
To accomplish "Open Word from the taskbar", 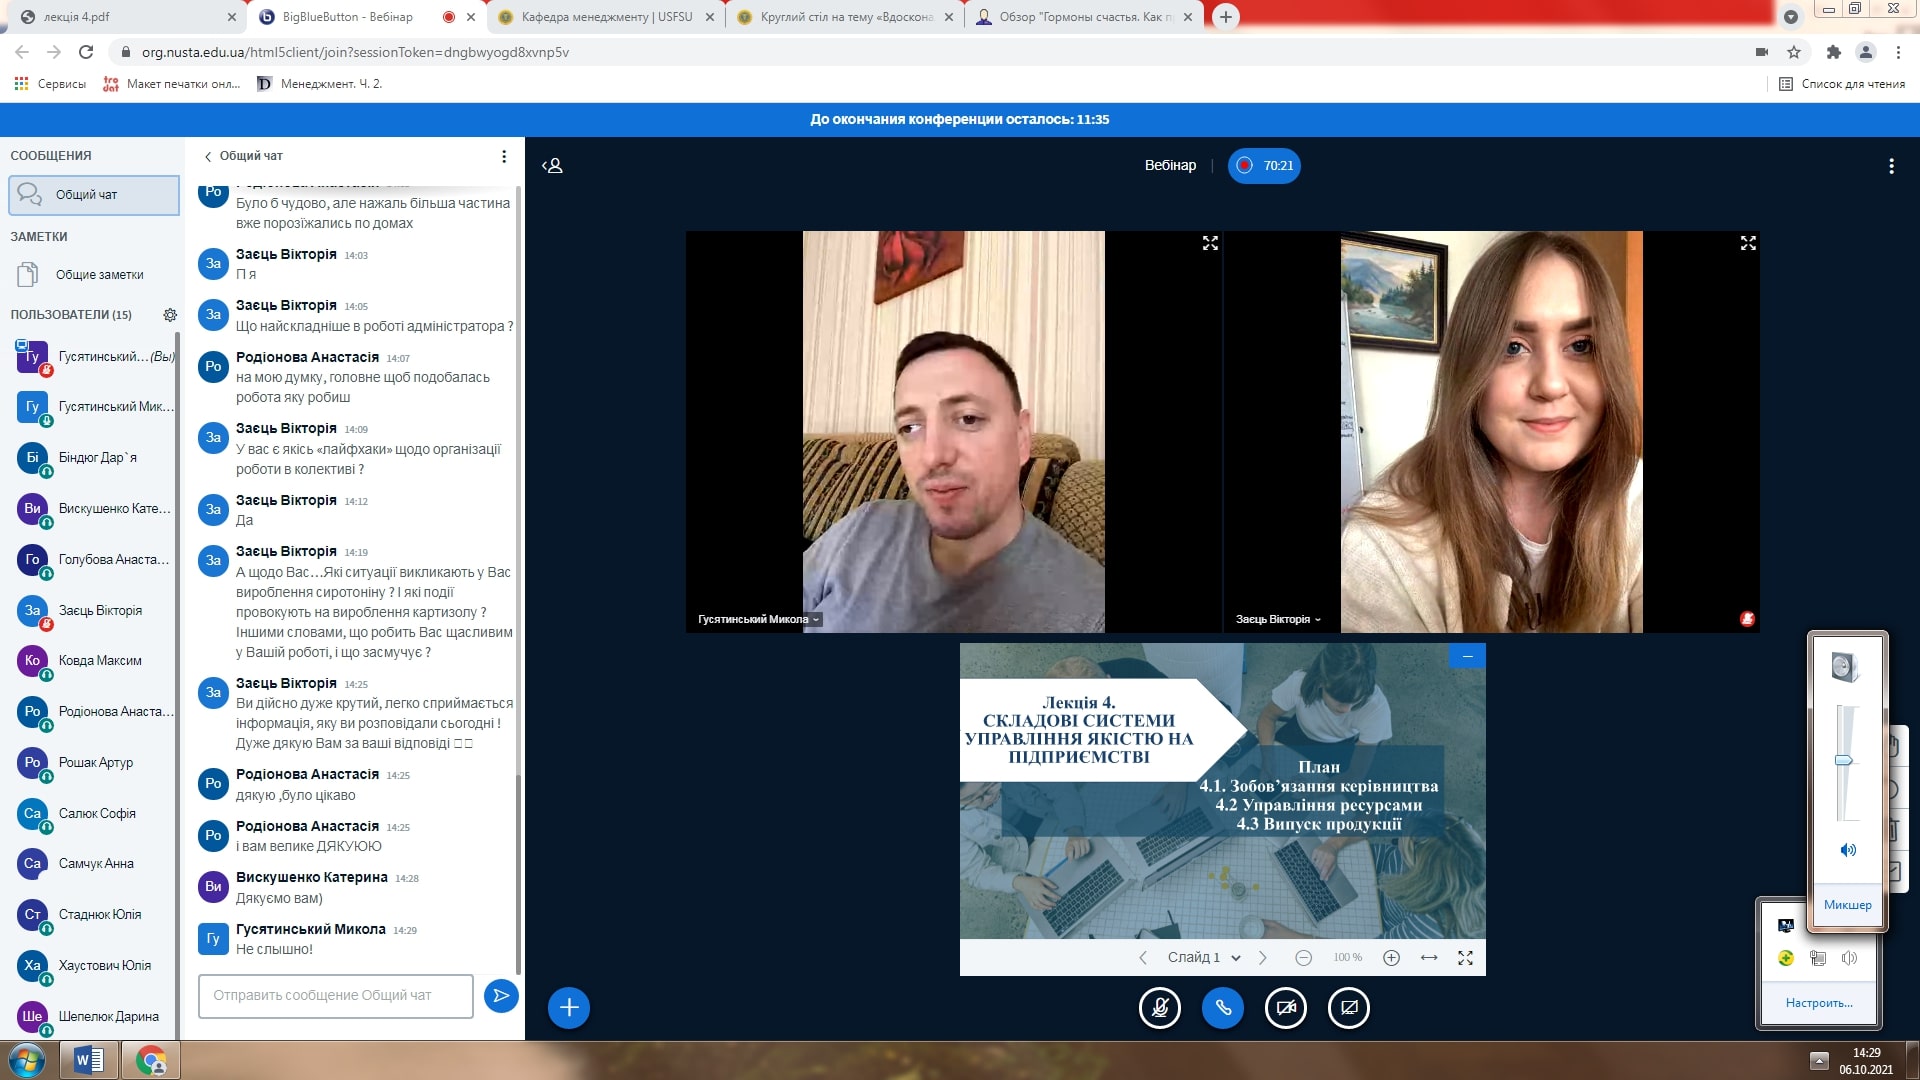I will point(89,1060).
